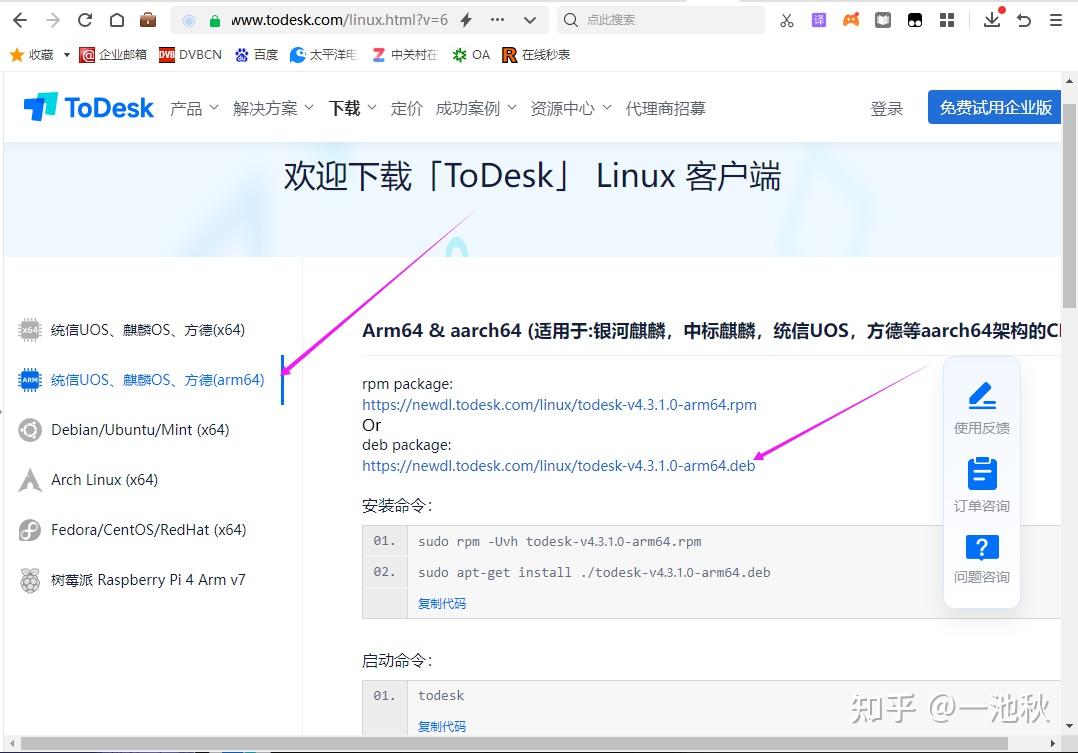
Task: Open the purple translate extension icon
Action: tap(819, 20)
